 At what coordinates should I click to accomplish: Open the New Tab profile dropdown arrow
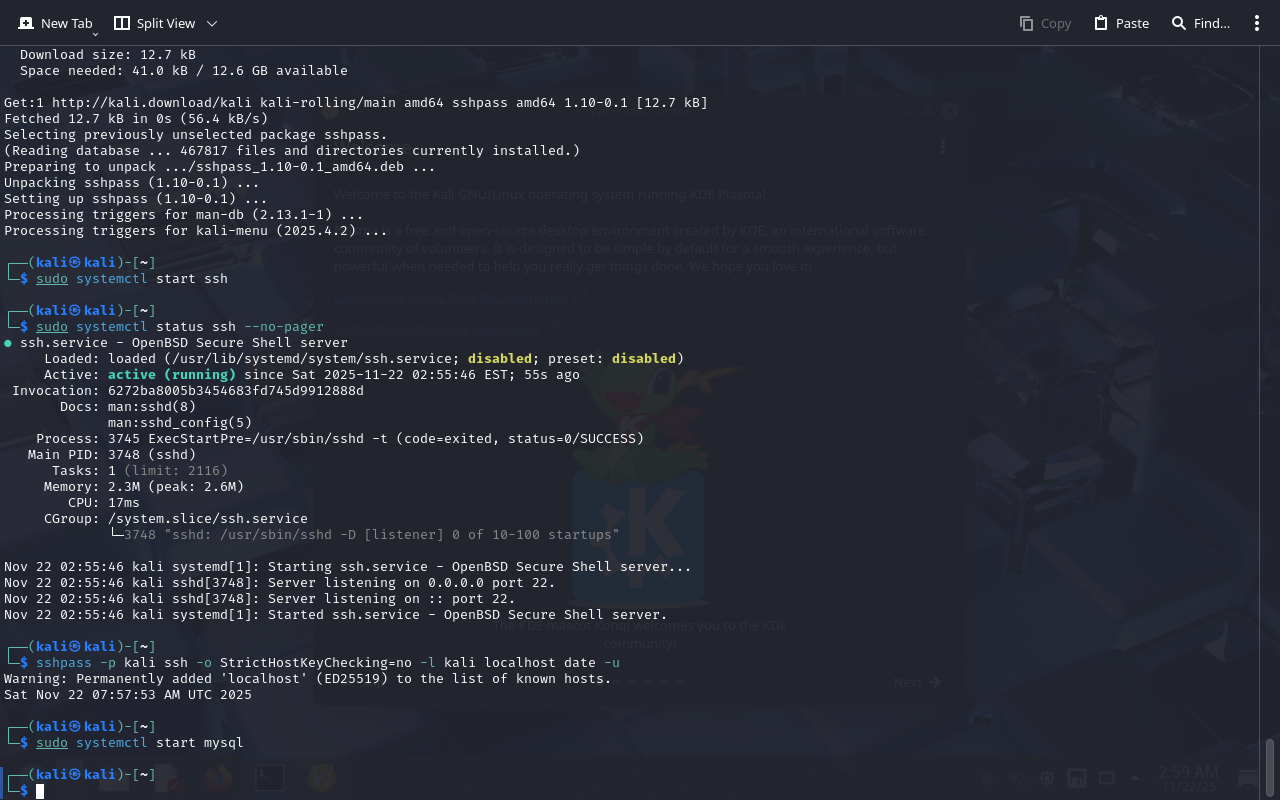[x=95, y=34]
